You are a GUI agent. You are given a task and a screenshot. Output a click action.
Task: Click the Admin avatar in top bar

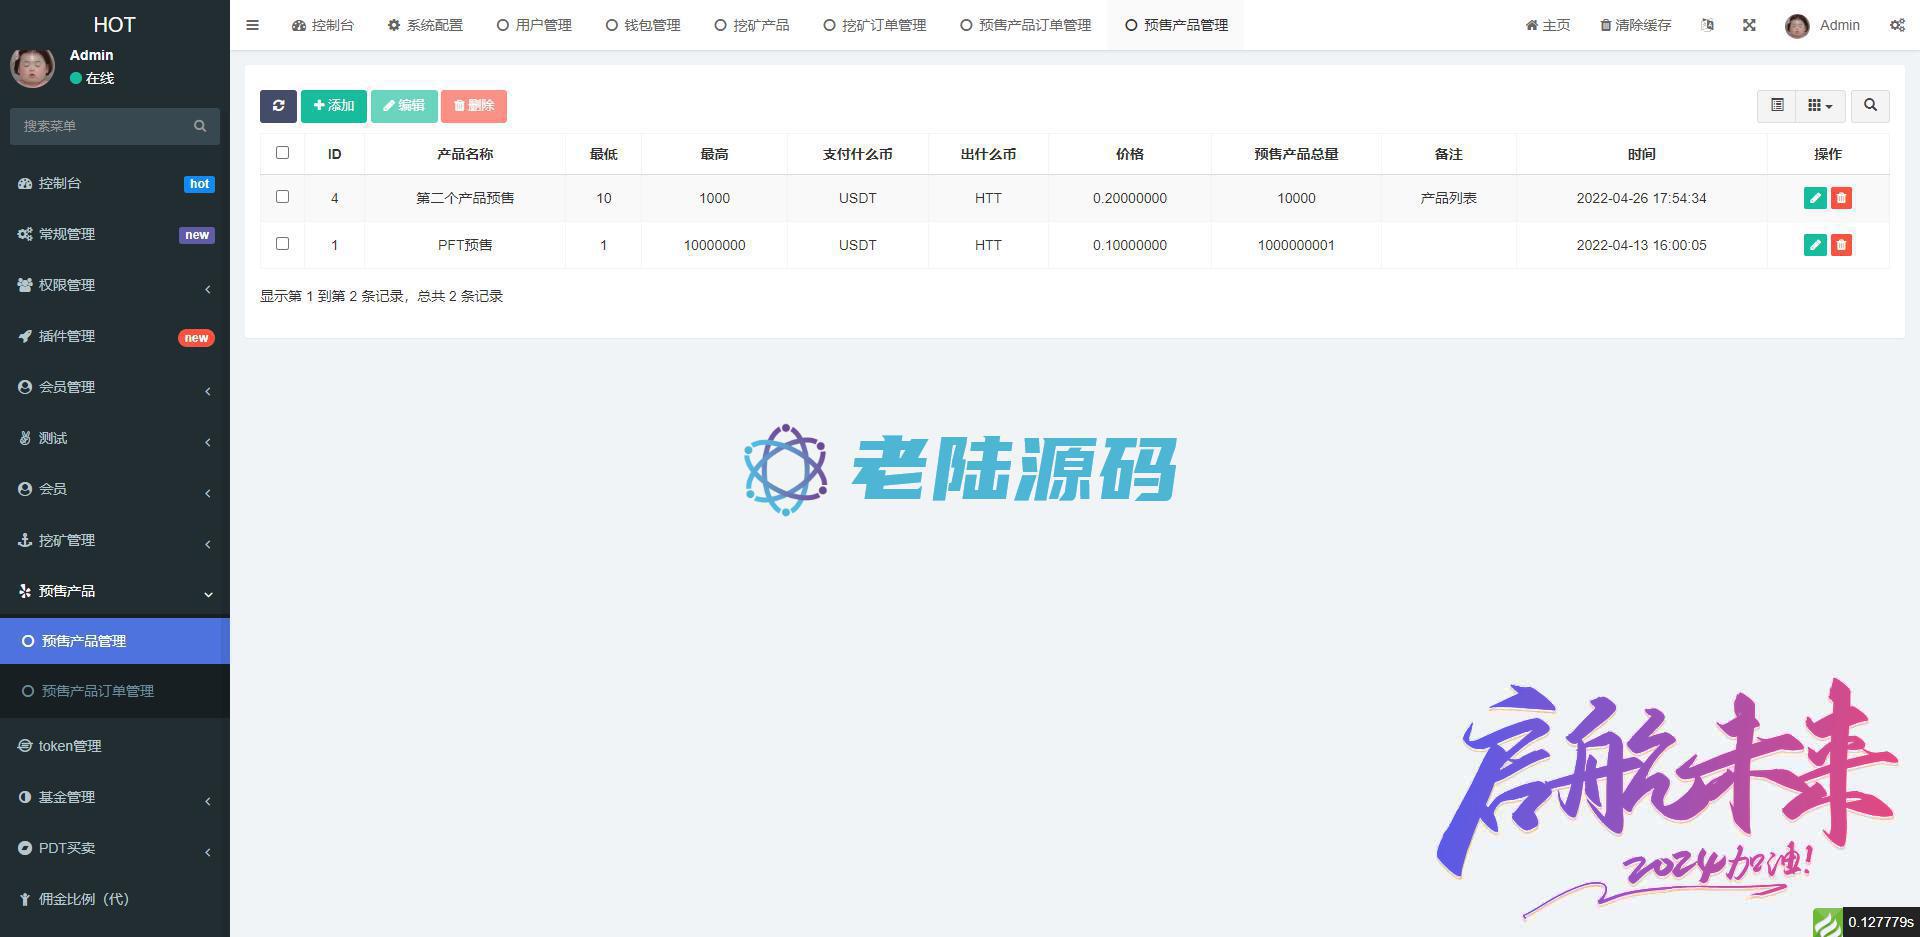click(x=1797, y=26)
